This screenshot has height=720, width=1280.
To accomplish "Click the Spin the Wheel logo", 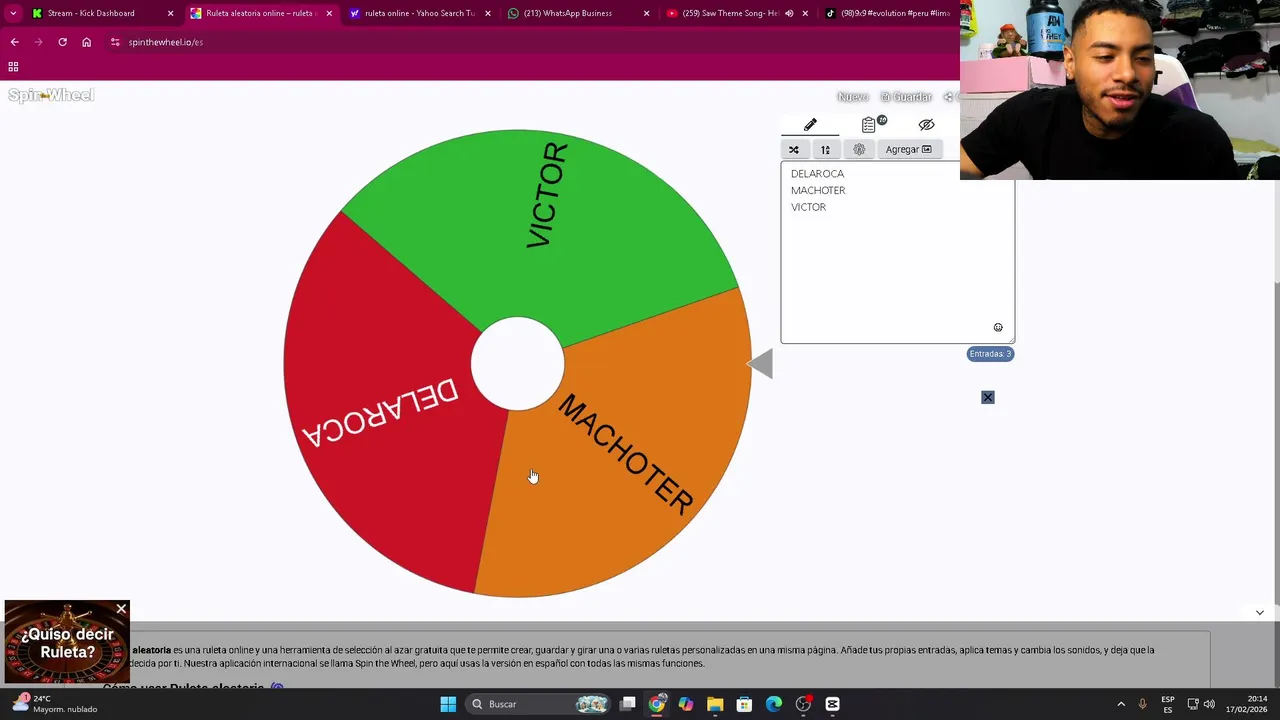I will click(x=51, y=96).
